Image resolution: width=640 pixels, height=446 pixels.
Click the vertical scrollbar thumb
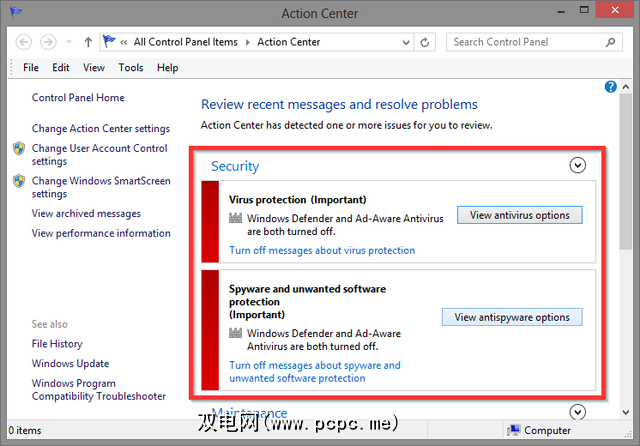[x=626, y=171]
